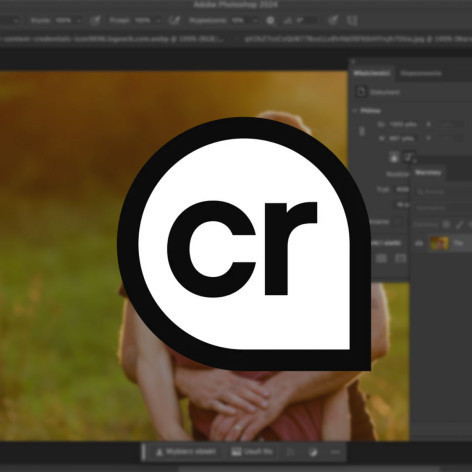Toggle pressure for opacity icon after Krycie
472x472 pixels.
coord(95,21)
